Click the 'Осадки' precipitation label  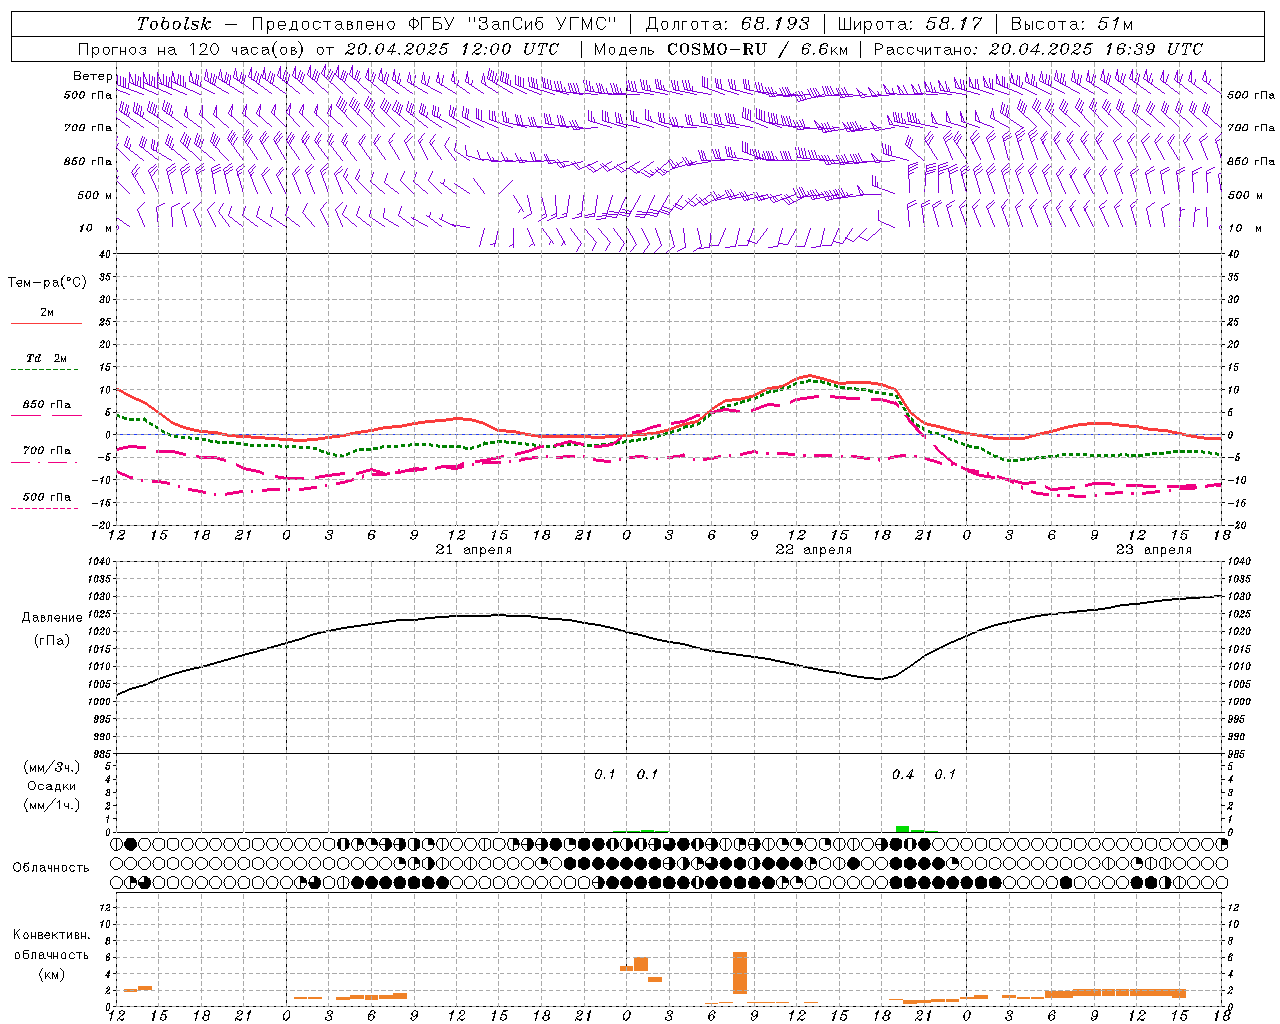coord(51,786)
